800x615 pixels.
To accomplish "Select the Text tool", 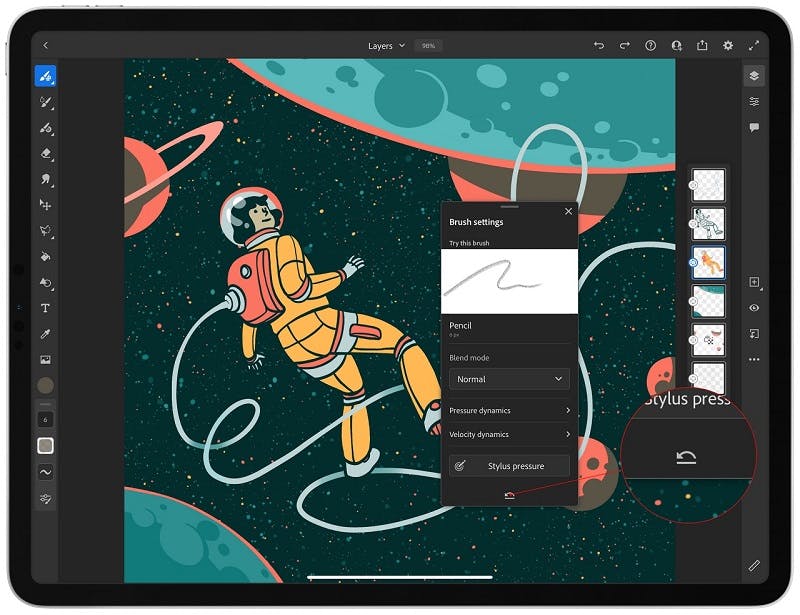I will (47, 310).
